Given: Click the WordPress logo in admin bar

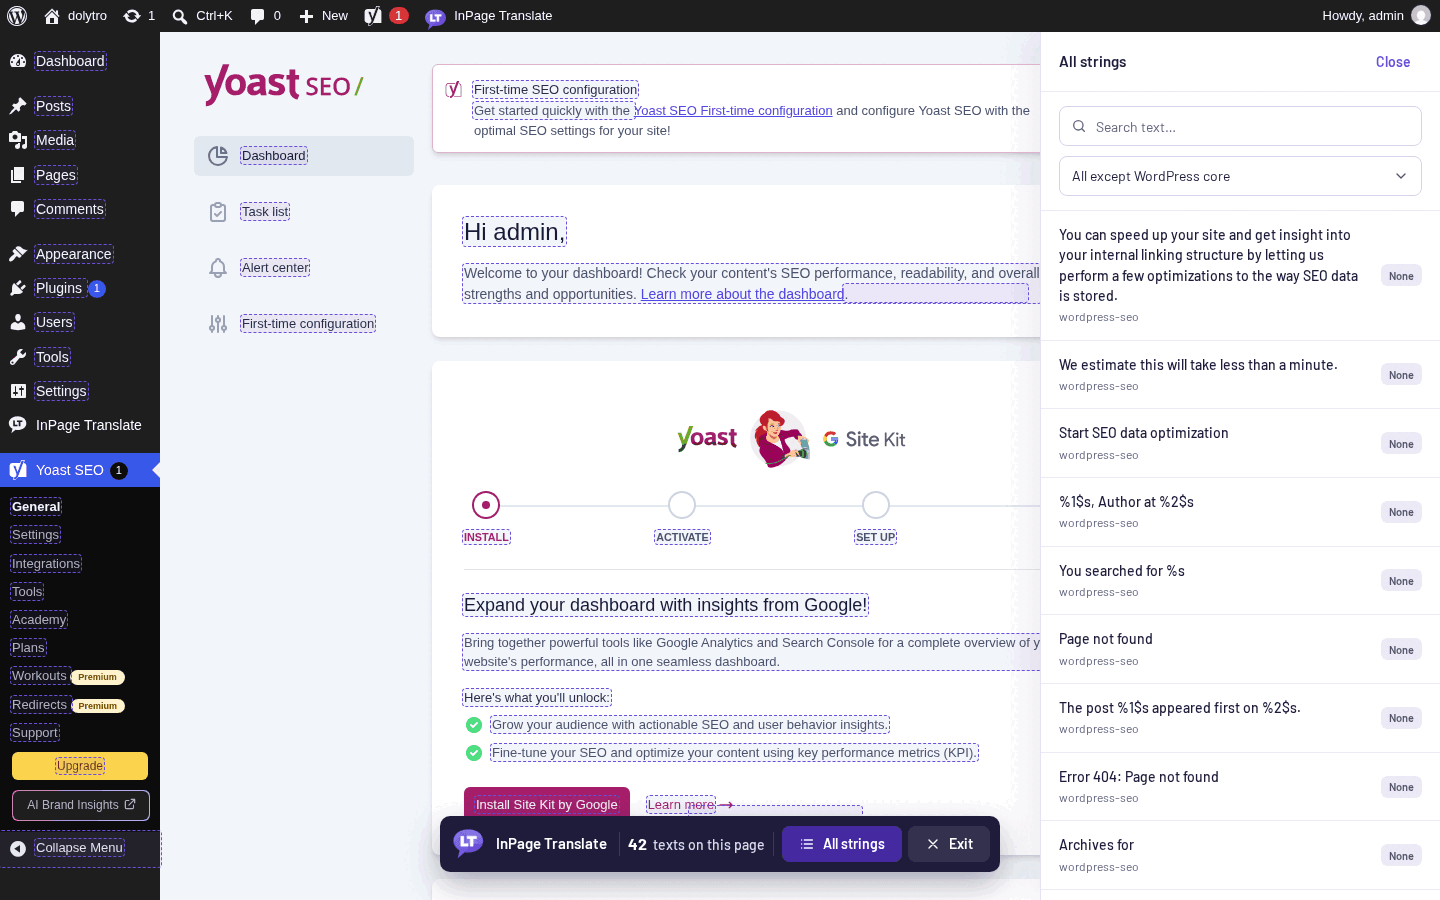Looking at the screenshot, I should pos(17,16).
